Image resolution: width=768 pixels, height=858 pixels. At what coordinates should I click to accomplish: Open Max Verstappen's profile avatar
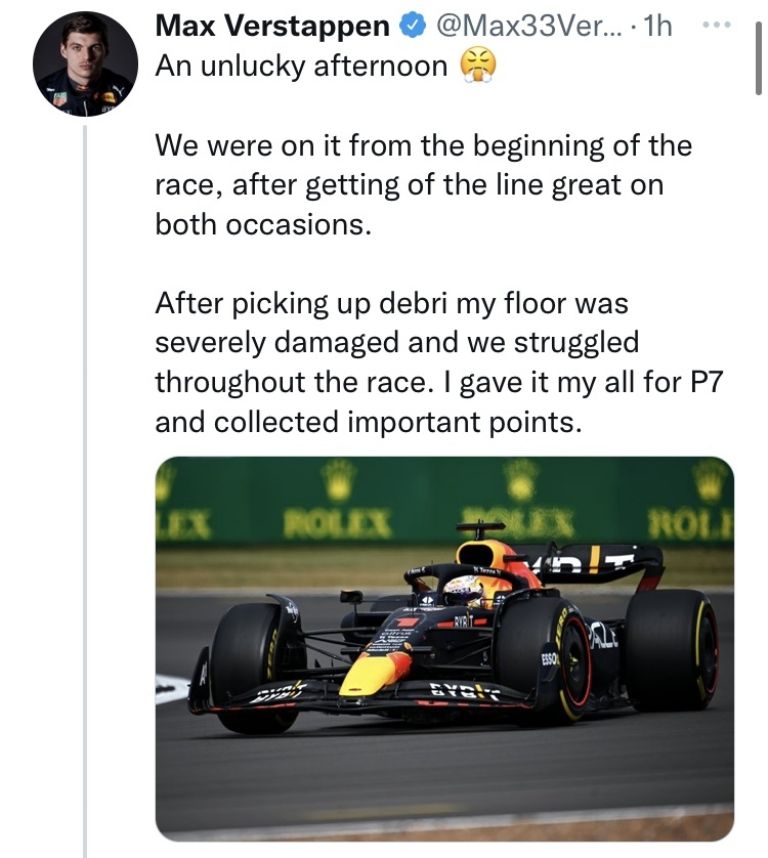(85, 65)
